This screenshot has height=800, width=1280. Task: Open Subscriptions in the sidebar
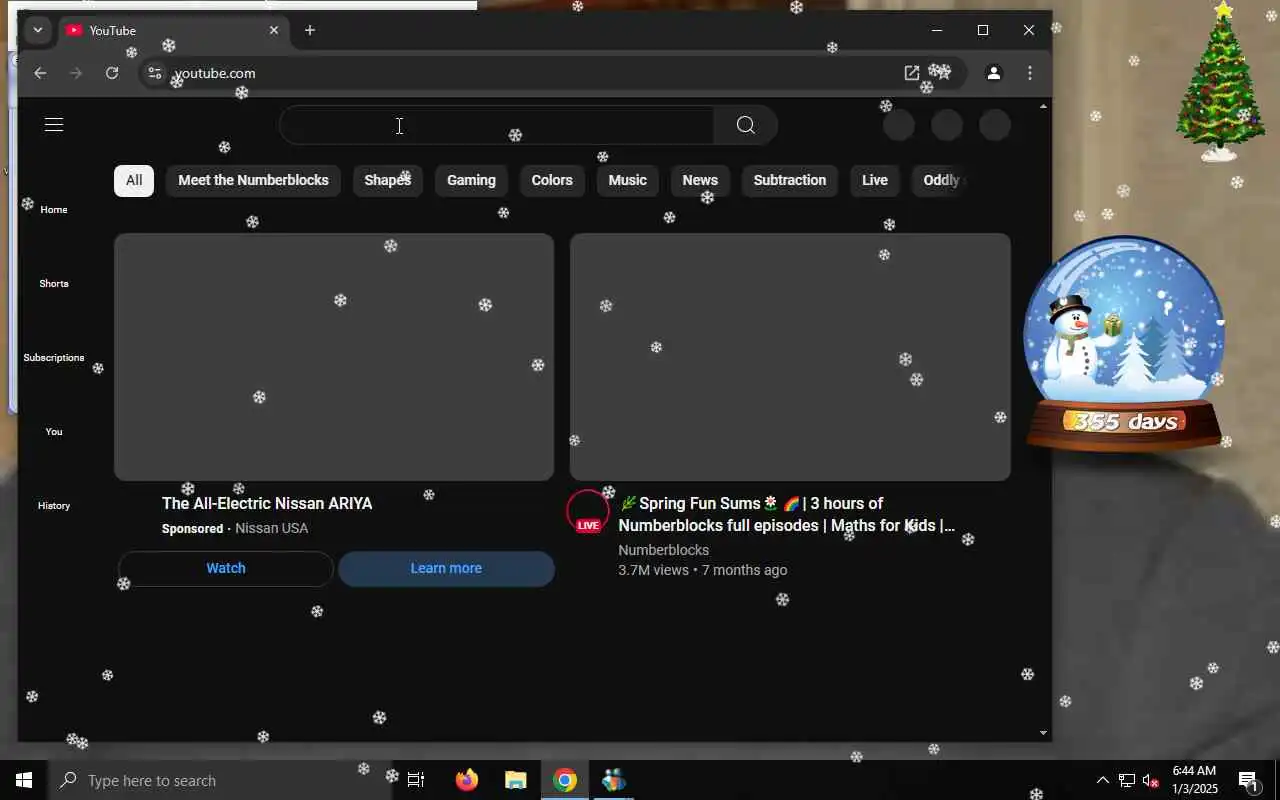(54, 357)
